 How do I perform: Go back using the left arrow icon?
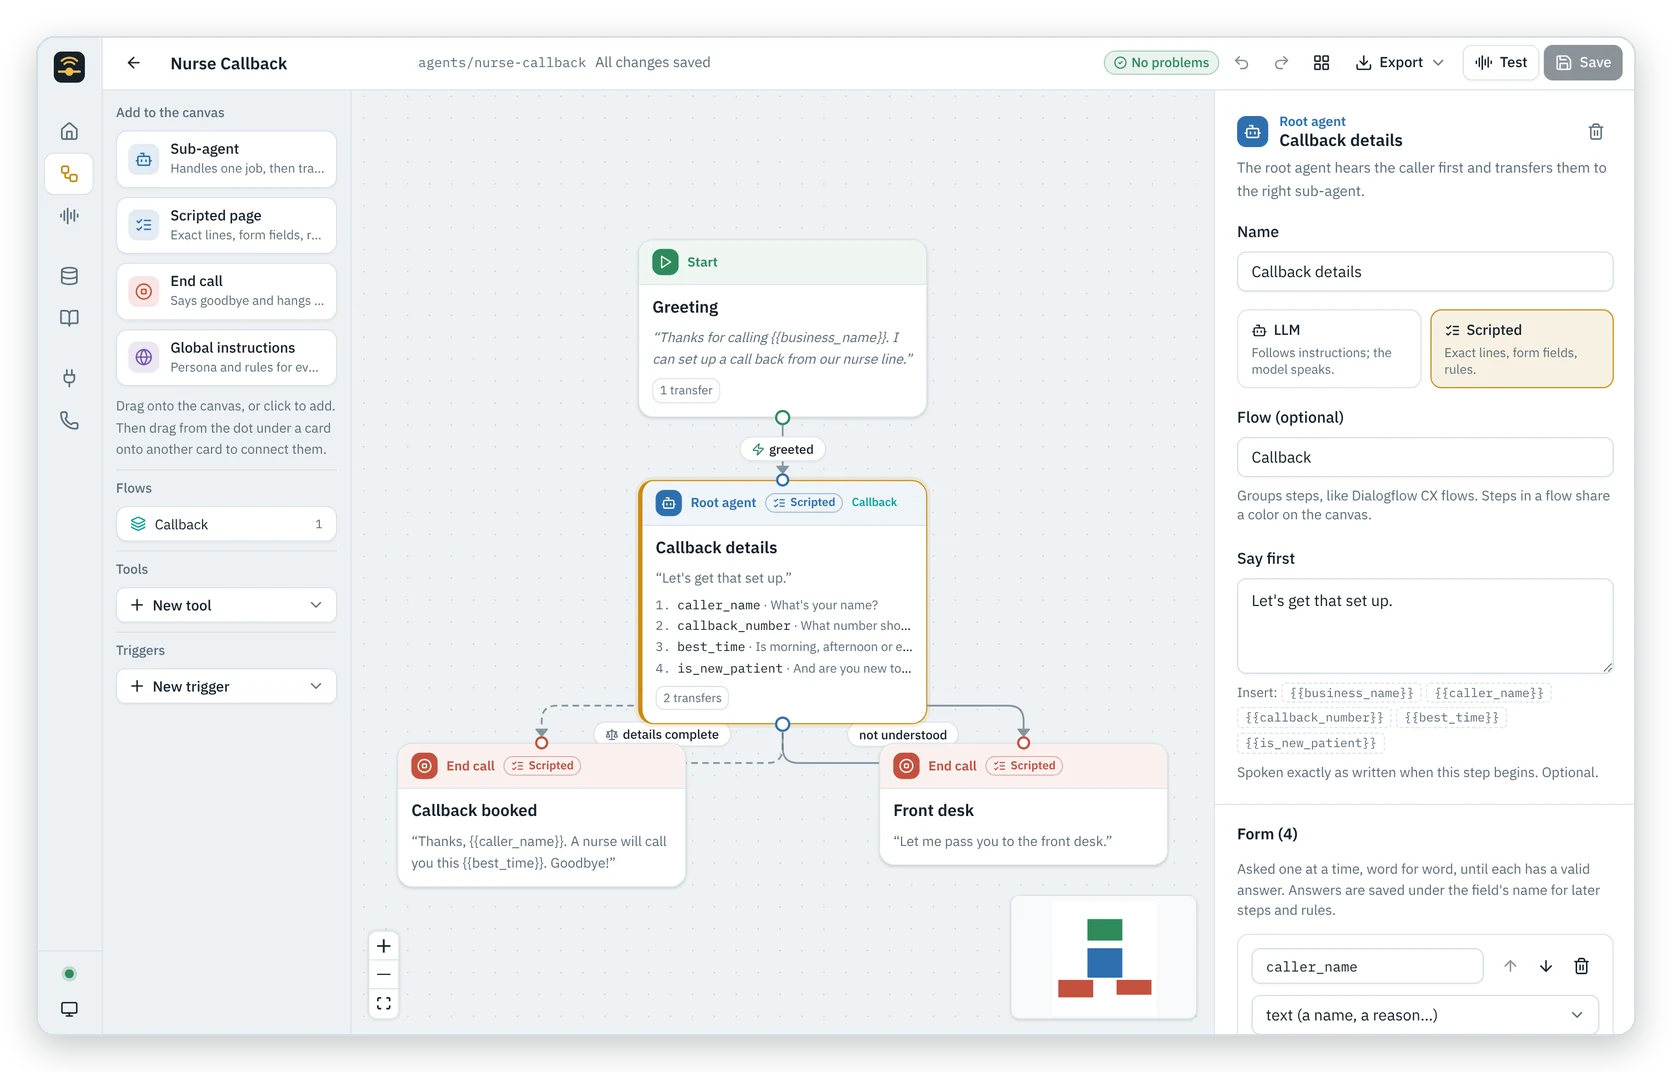coord(133,63)
